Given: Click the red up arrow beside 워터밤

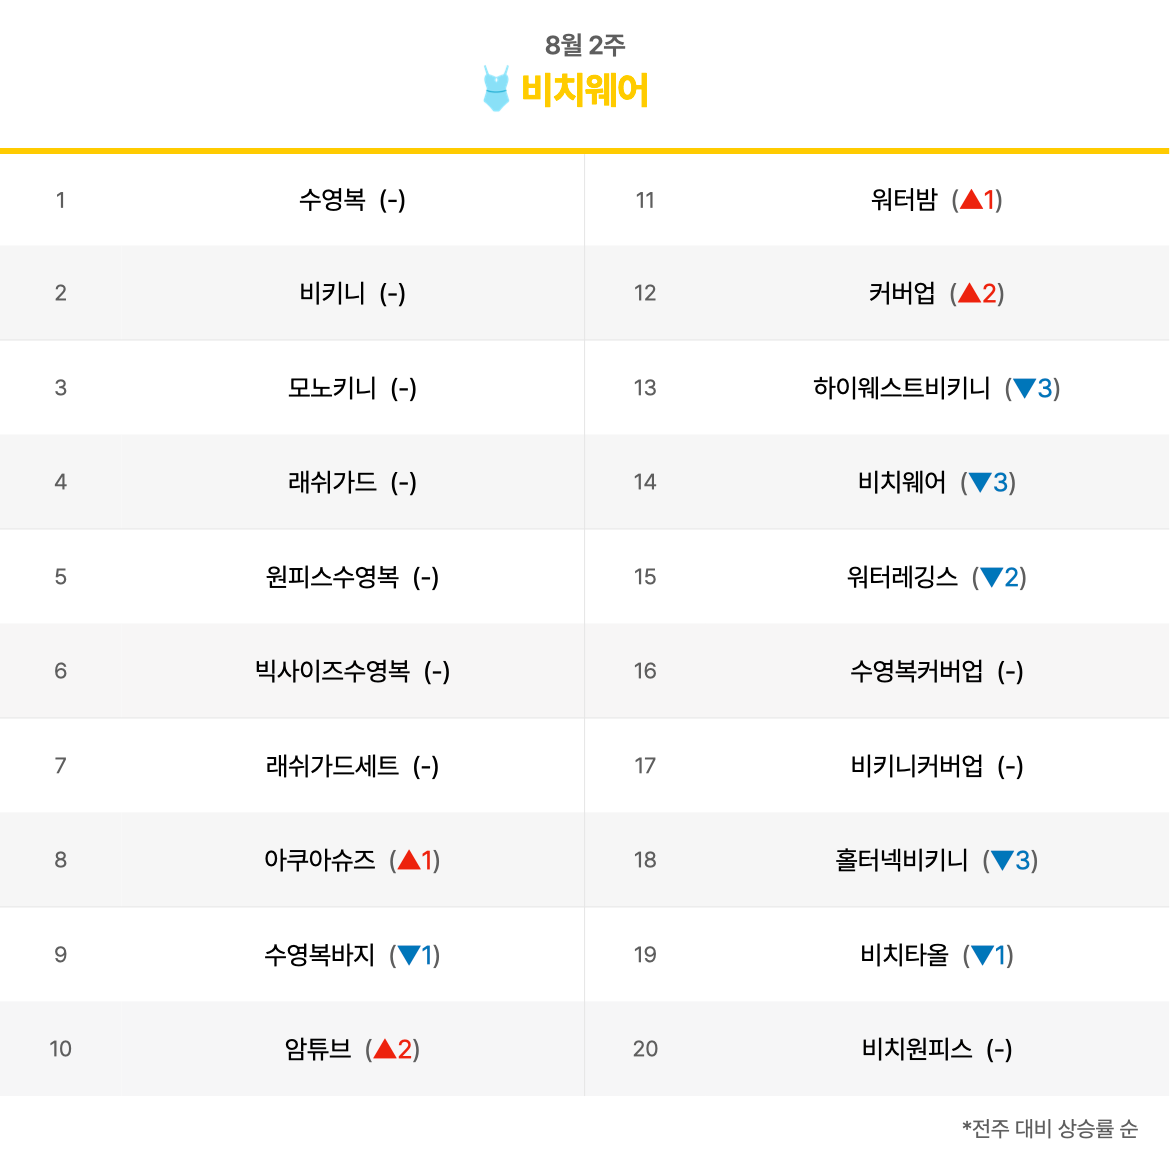Looking at the screenshot, I should point(972,199).
